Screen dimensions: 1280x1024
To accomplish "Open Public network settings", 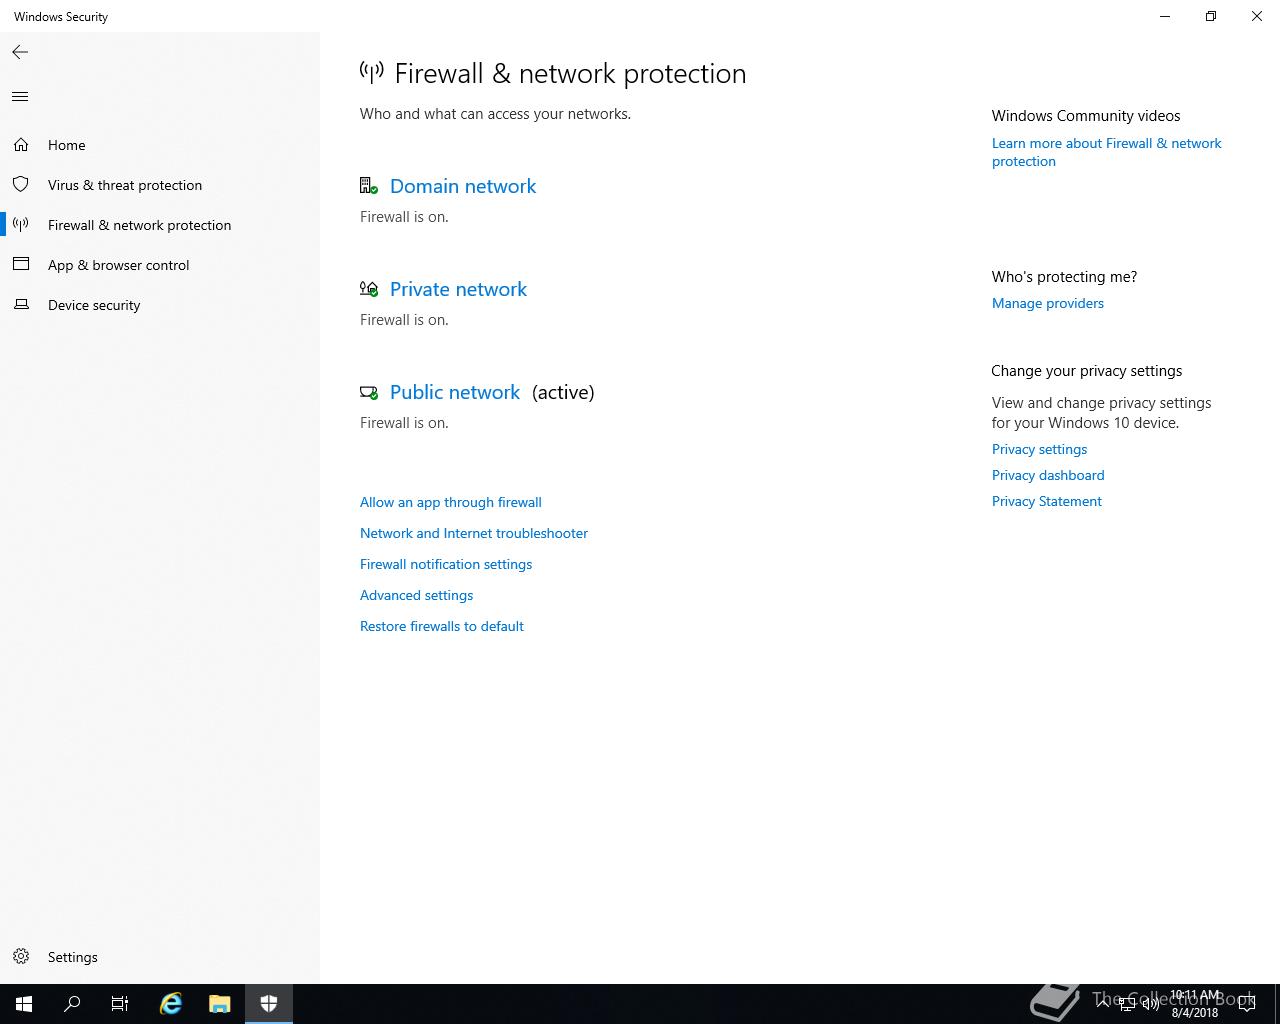I will coord(455,392).
